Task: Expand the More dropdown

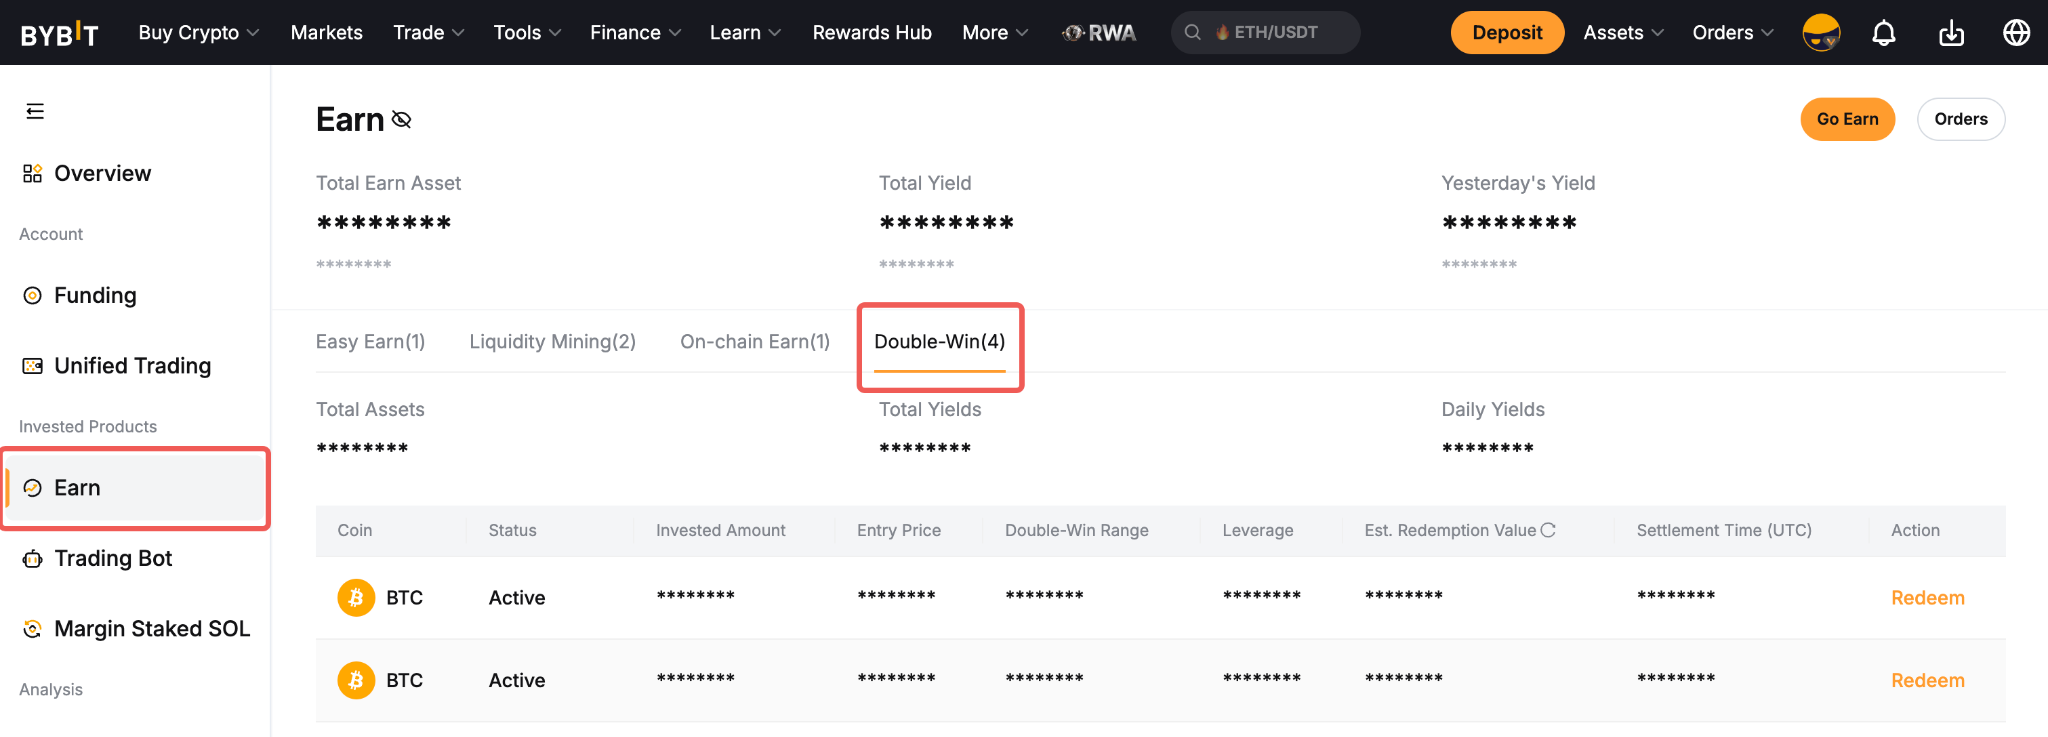Action: point(995,33)
